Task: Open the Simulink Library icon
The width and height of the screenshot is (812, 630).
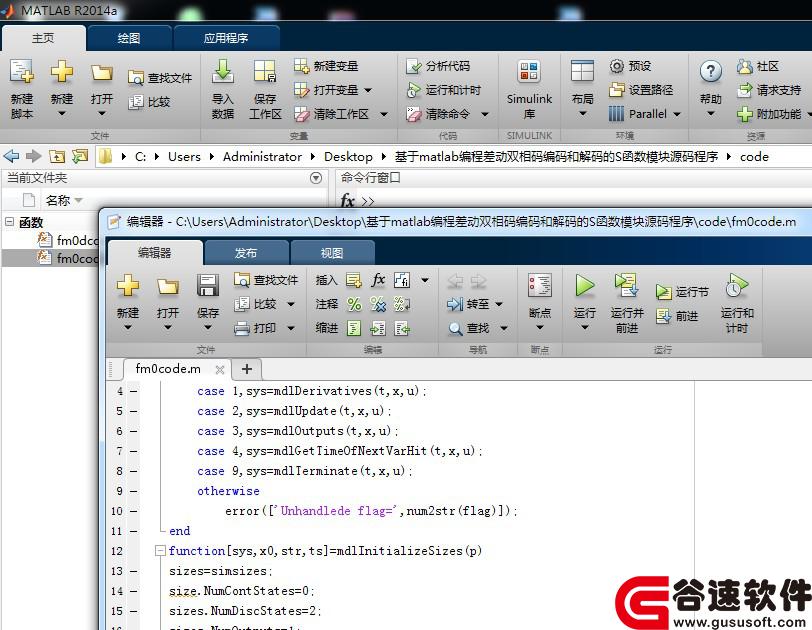Action: pyautogui.click(x=529, y=72)
